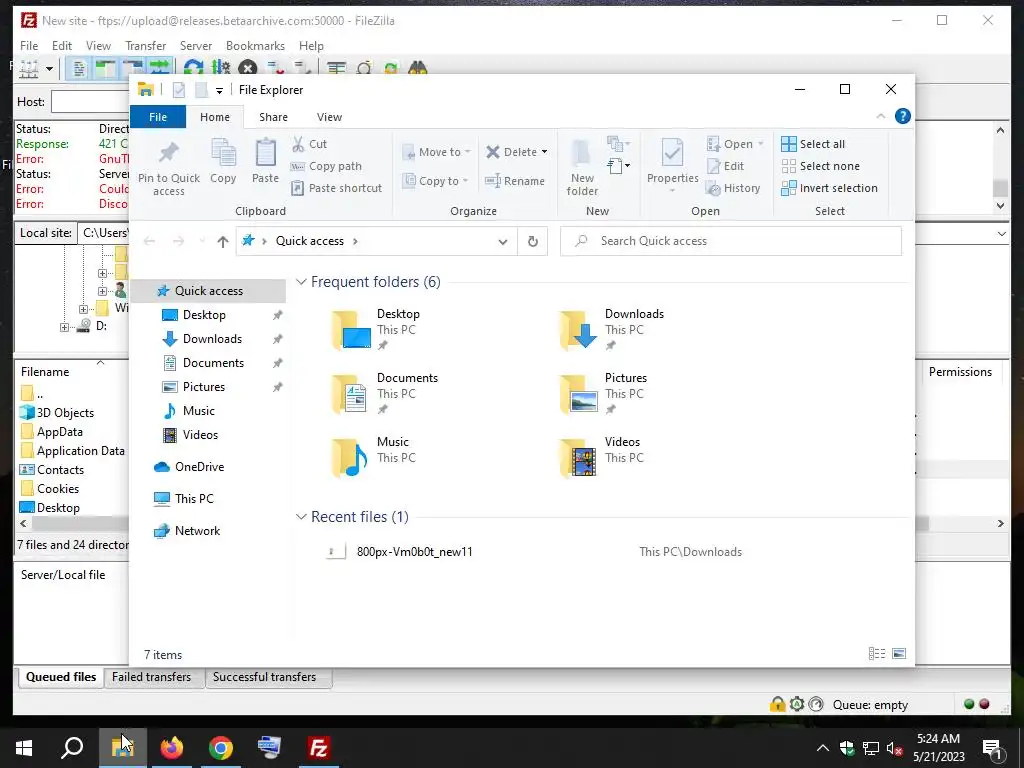Click Copy path
Image resolution: width=1024 pixels, height=768 pixels.
coord(327,166)
